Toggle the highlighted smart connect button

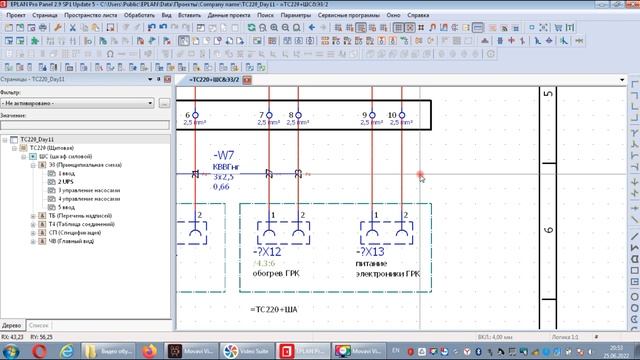click(x=361, y=28)
